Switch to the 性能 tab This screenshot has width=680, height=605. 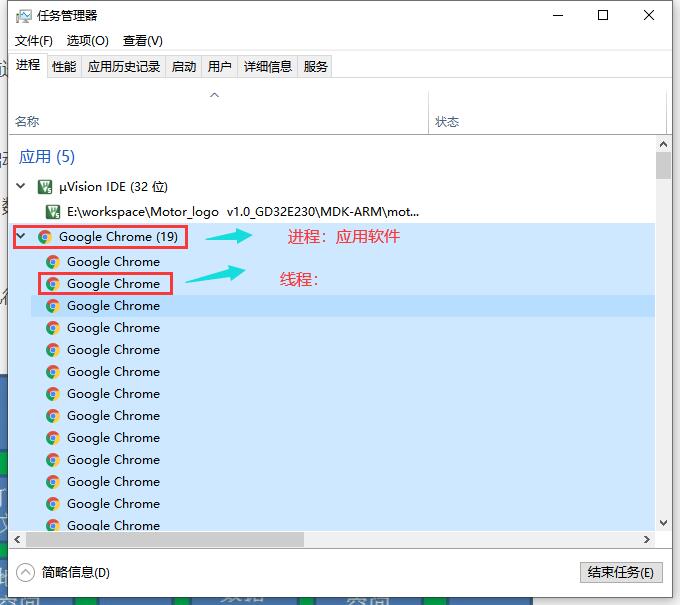(64, 66)
